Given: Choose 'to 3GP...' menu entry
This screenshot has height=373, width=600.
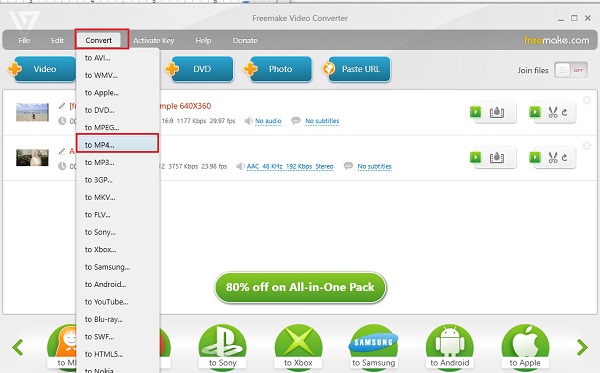Looking at the screenshot, I should click(117, 179).
